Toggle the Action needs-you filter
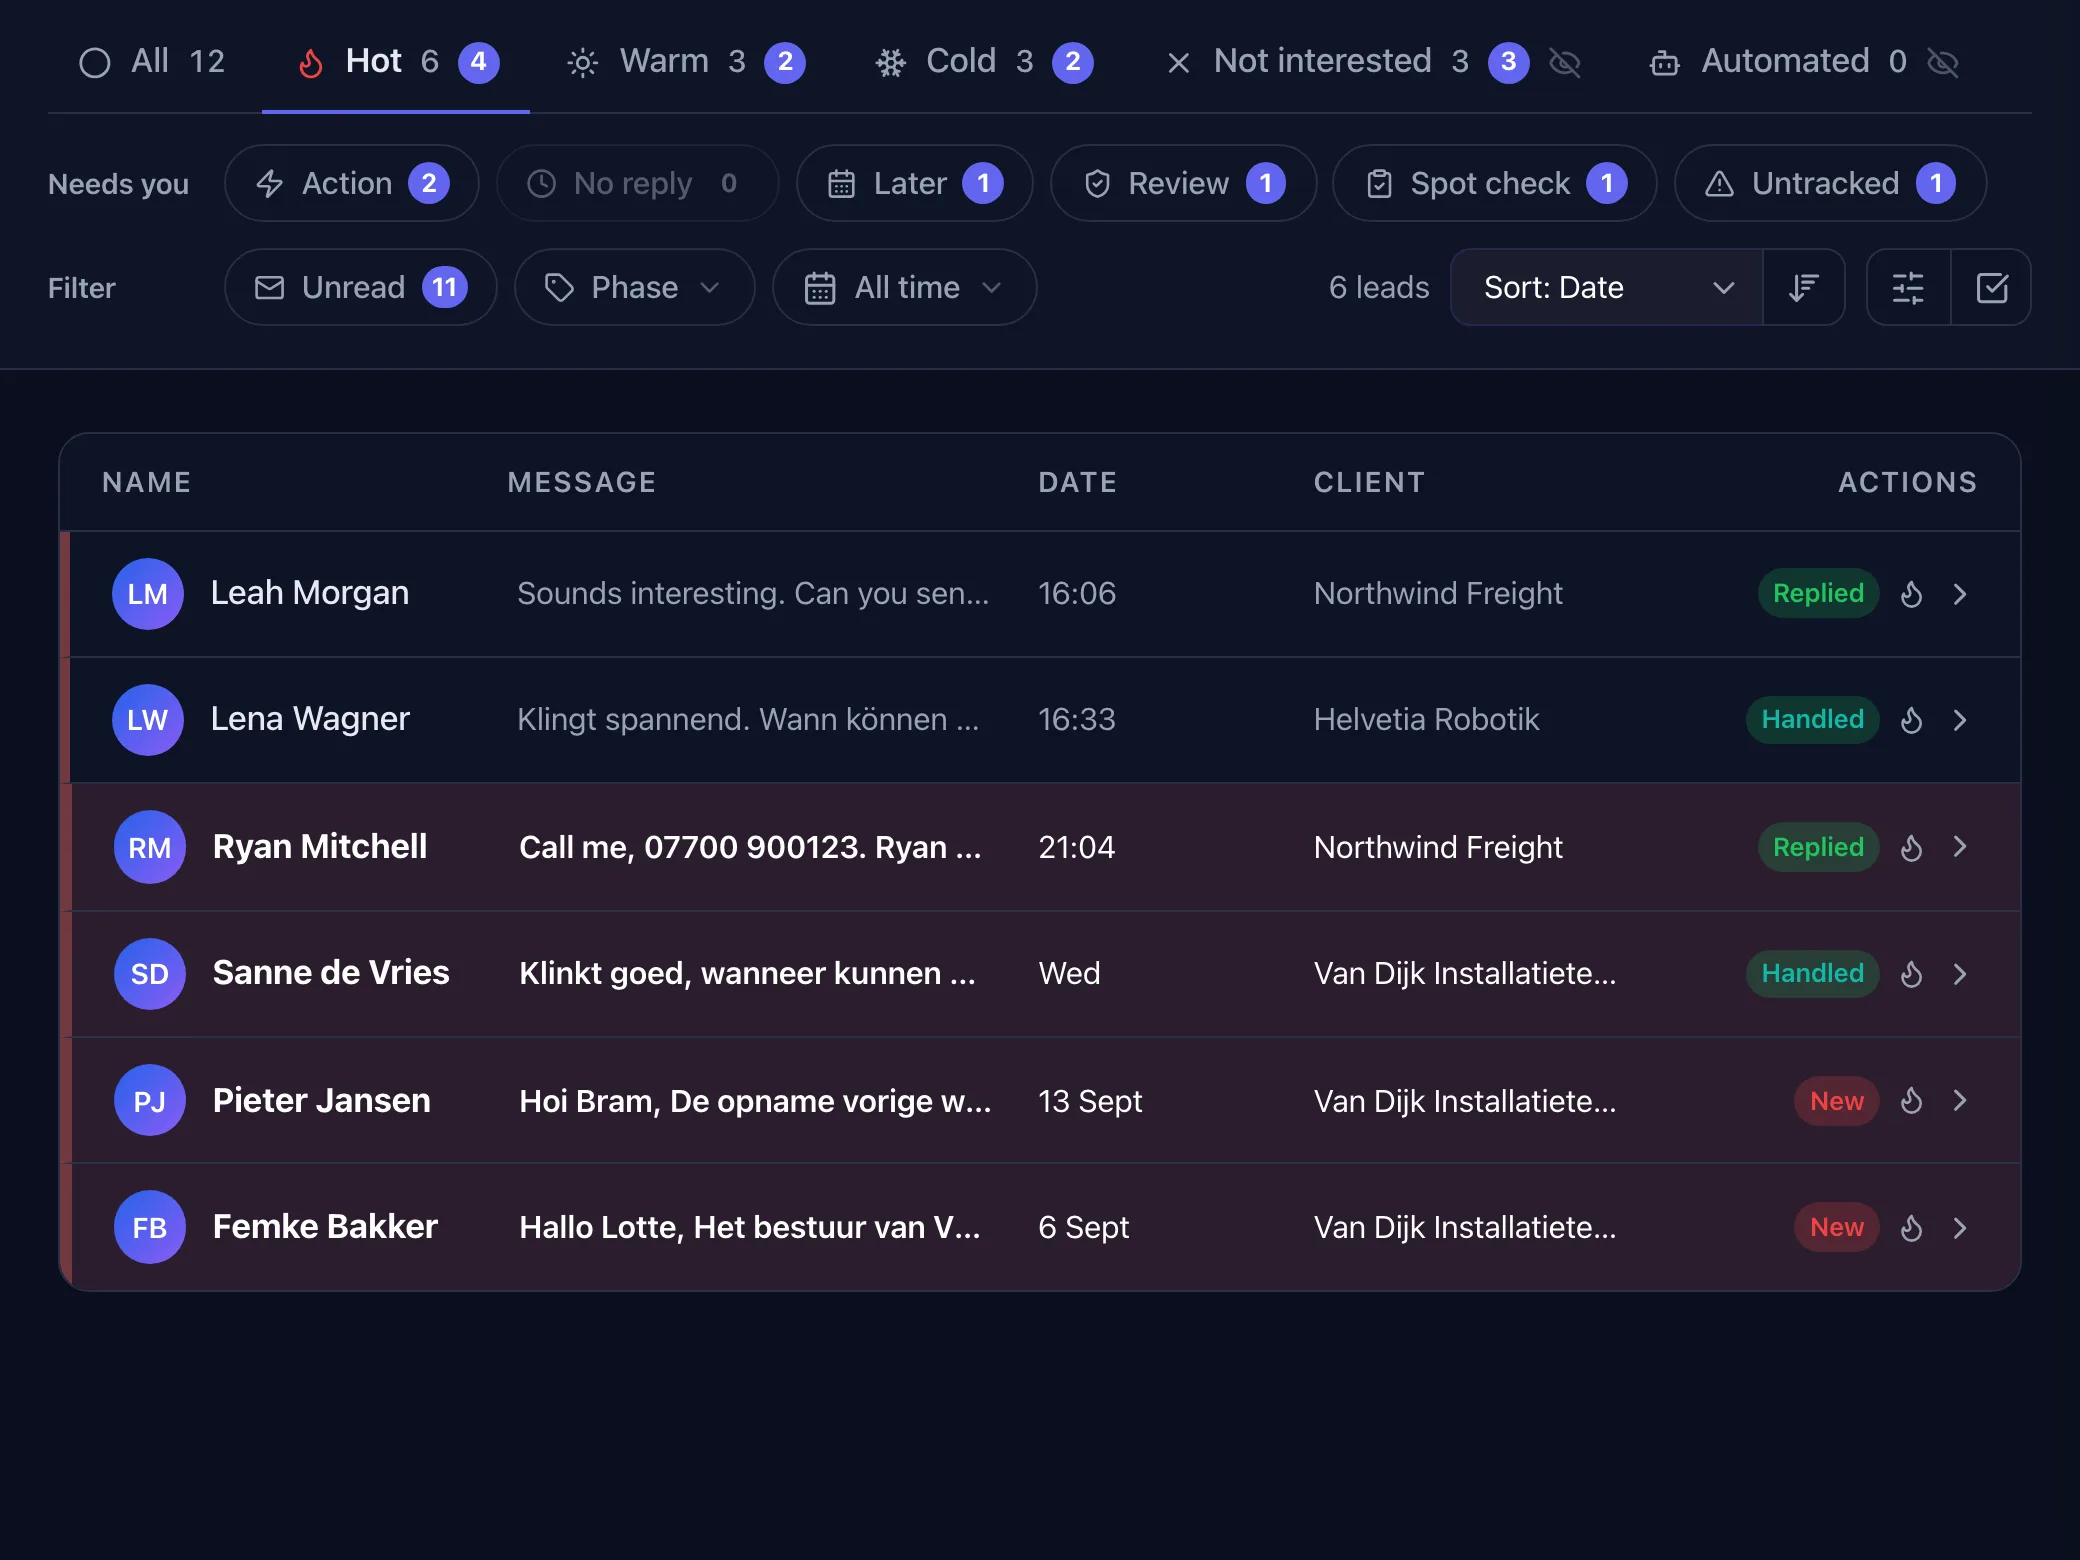The image size is (2080, 1560). (x=352, y=184)
